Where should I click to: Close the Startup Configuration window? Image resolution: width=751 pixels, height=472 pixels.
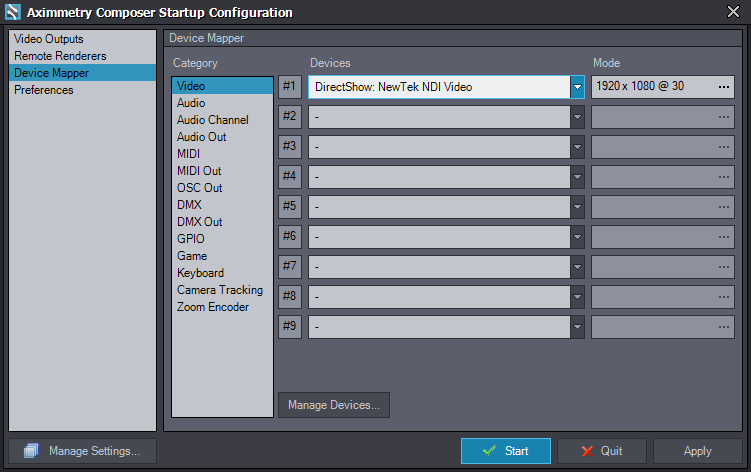pyautogui.click(x=733, y=12)
